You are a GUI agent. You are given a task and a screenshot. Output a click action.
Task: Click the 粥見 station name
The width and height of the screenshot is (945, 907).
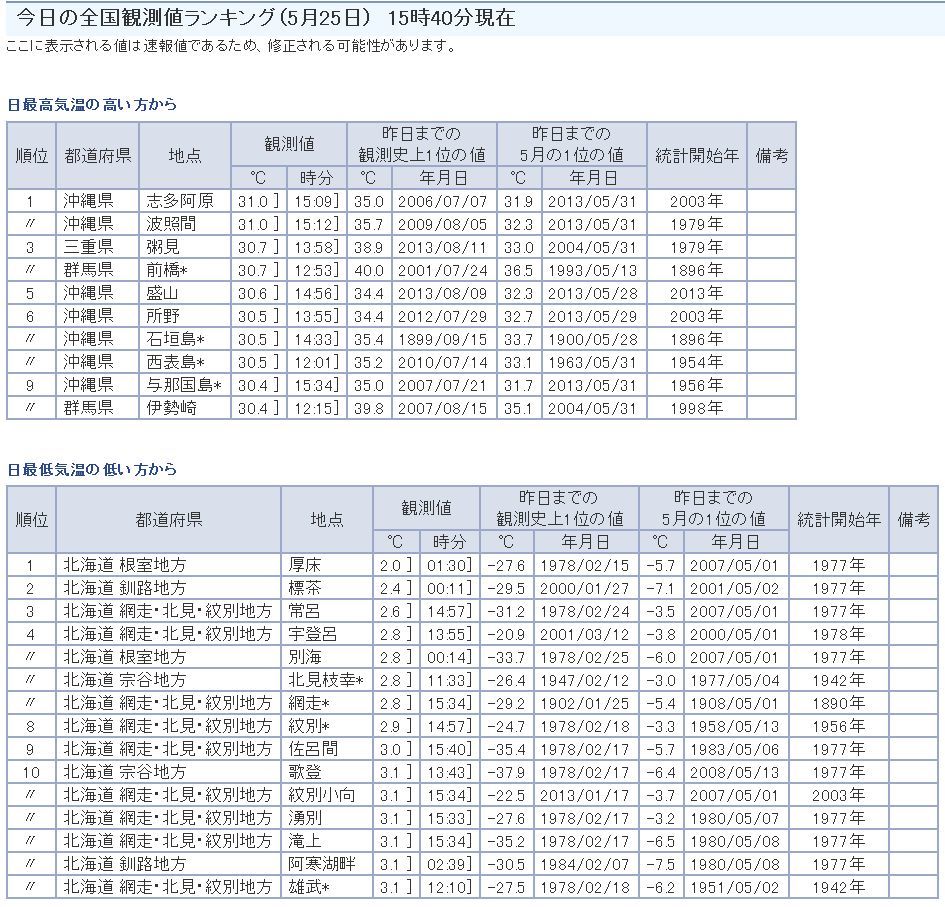coord(162,246)
